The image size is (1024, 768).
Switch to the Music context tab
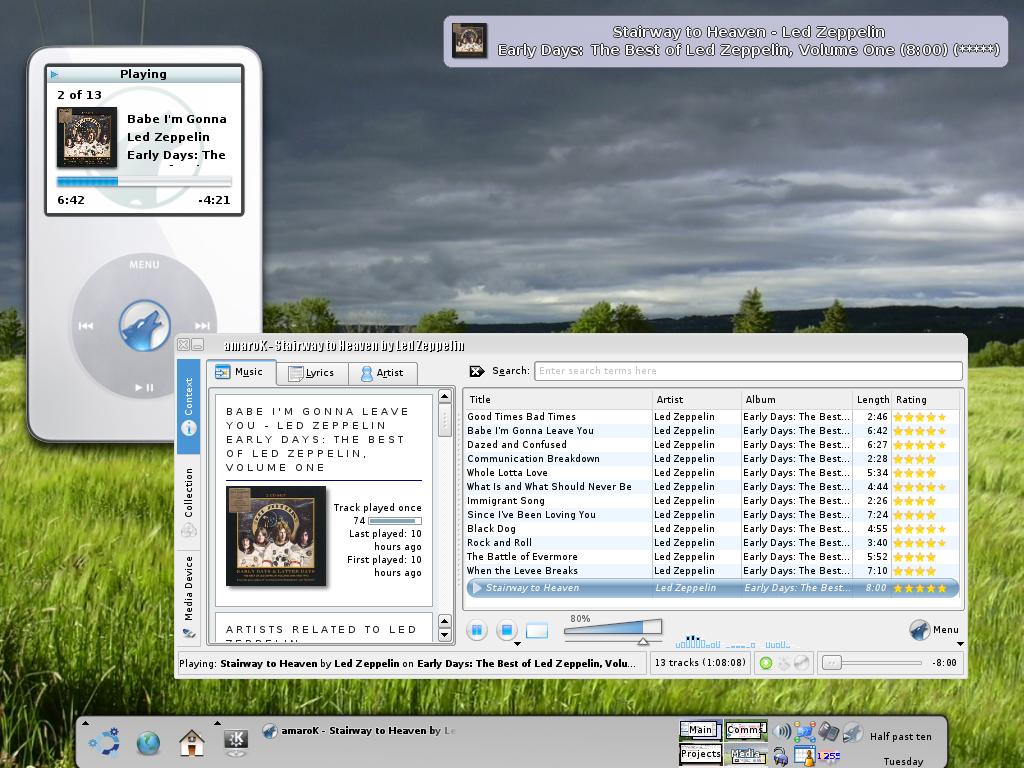(240, 372)
